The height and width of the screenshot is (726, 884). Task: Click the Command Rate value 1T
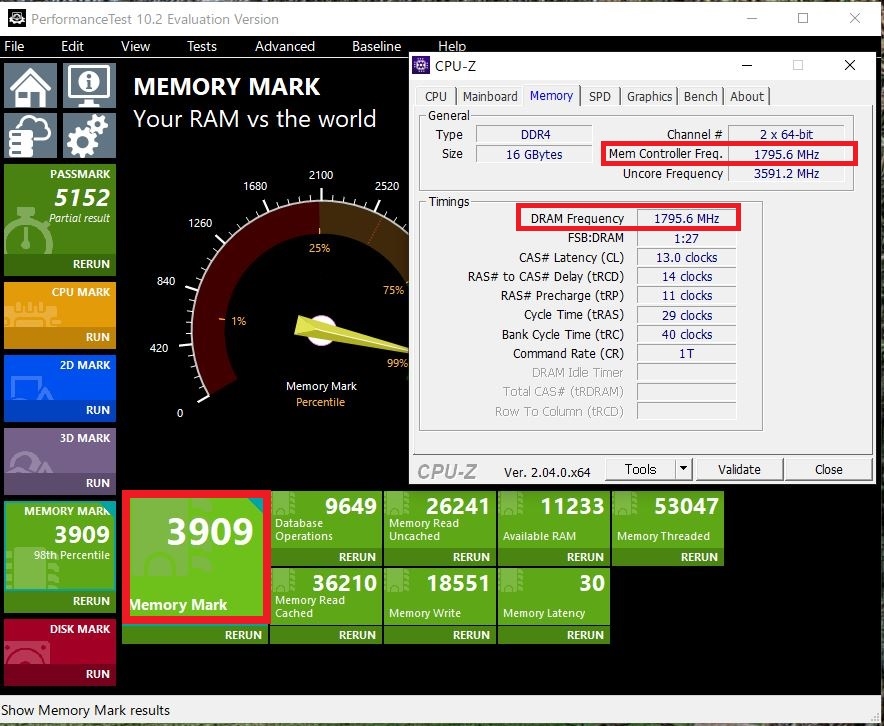(686, 353)
